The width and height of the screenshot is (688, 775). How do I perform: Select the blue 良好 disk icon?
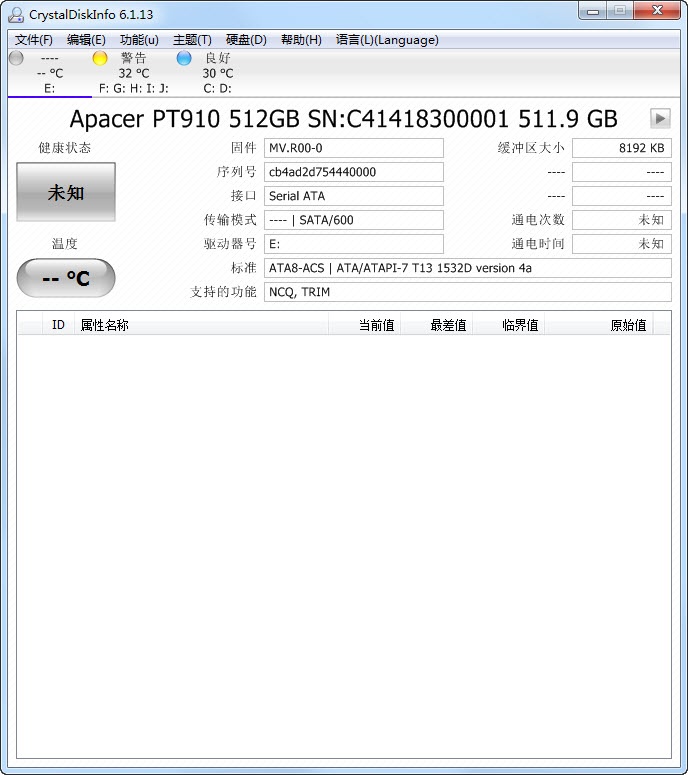click(x=184, y=58)
